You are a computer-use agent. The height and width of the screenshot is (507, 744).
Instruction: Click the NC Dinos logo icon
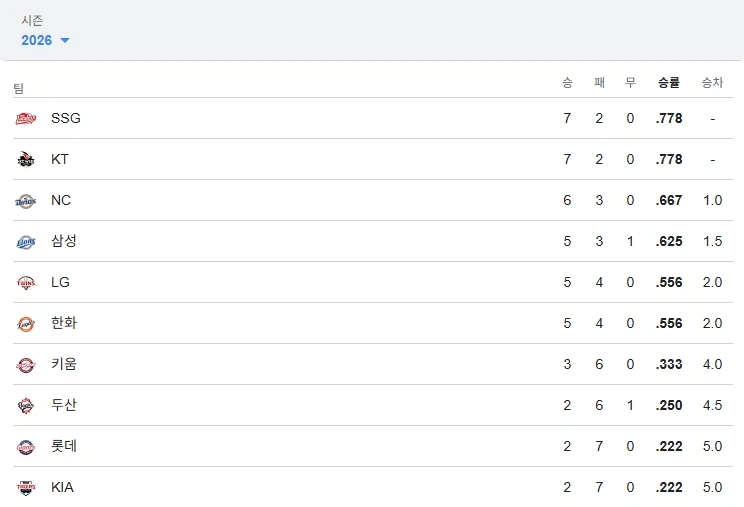(26, 201)
